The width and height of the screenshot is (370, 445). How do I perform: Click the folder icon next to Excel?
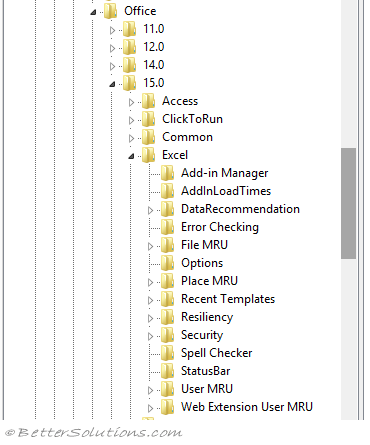(148, 155)
